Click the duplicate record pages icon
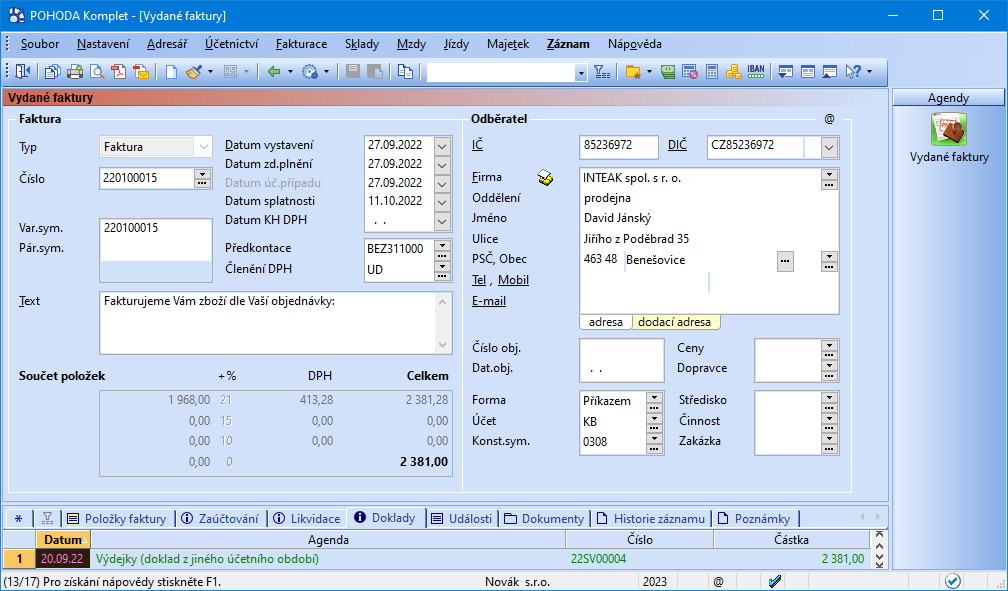This screenshot has height=591, width=1008. tap(405, 72)
